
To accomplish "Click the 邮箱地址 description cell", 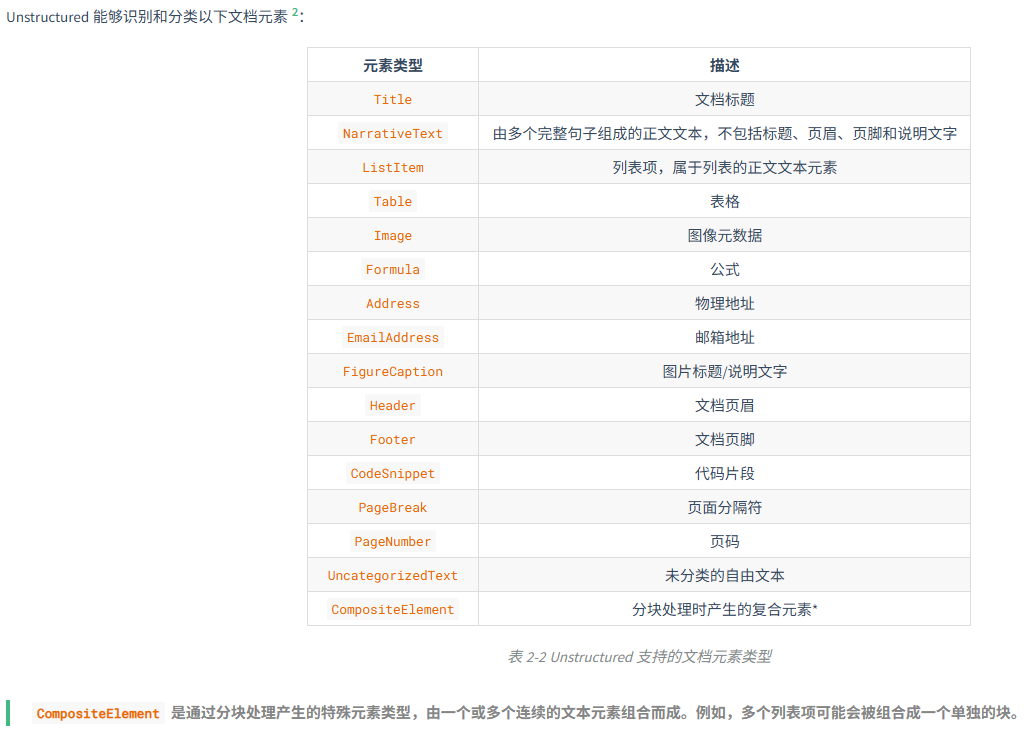I will [724, 338].
